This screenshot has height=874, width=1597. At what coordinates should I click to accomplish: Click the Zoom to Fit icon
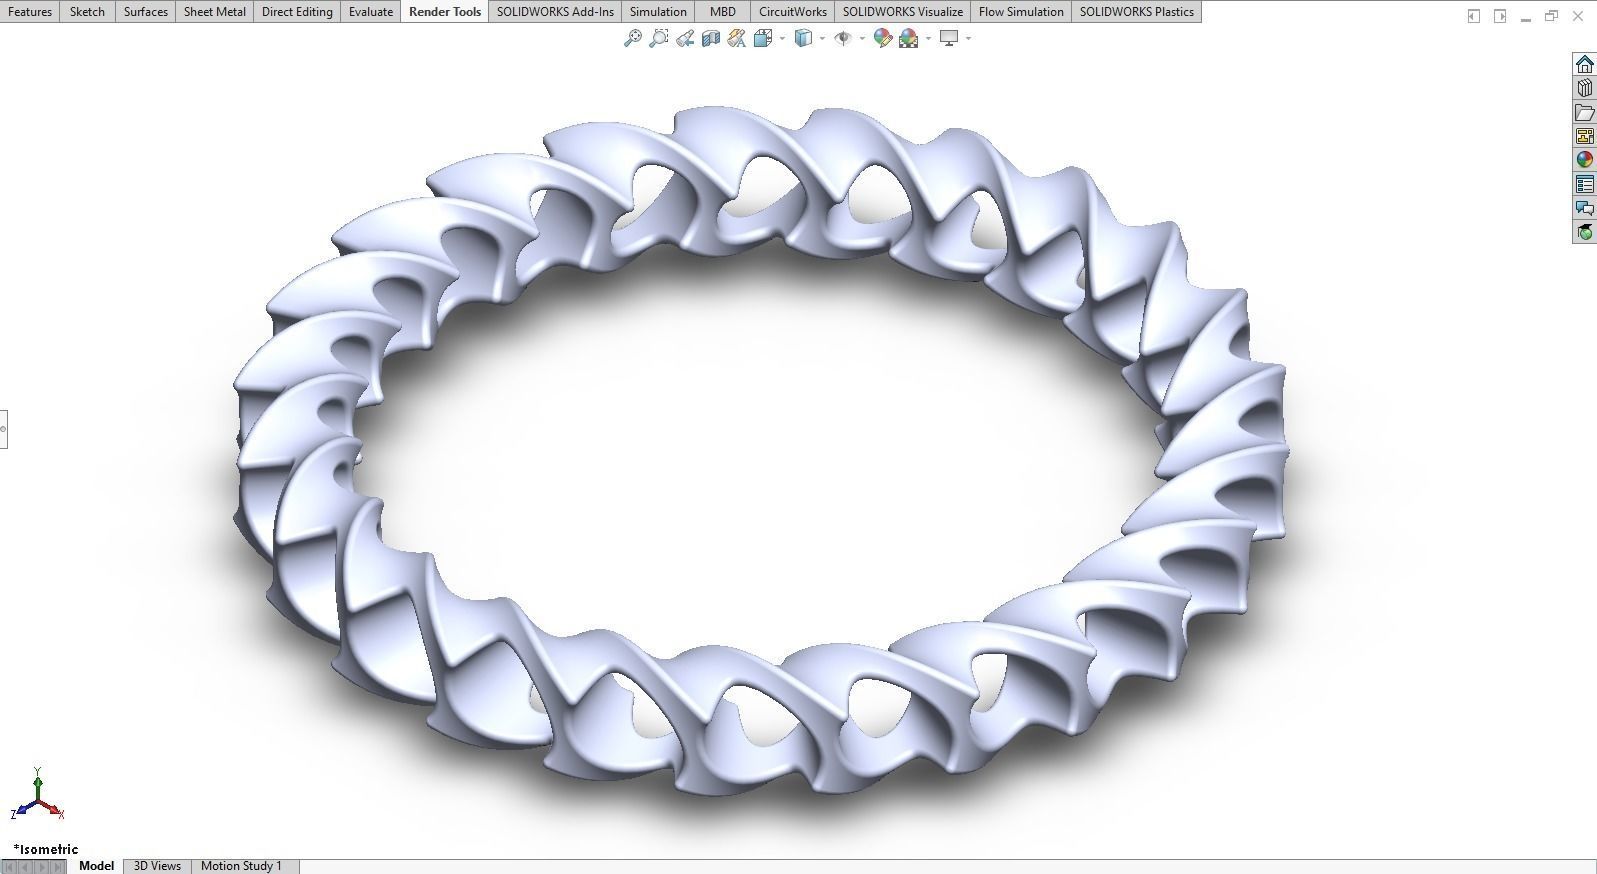[x=632, y=38]
